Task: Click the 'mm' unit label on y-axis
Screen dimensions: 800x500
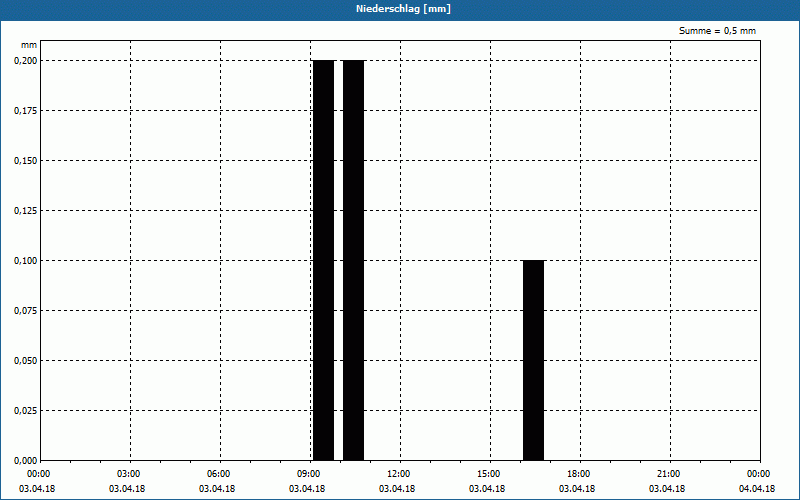Action: (29, 45)
